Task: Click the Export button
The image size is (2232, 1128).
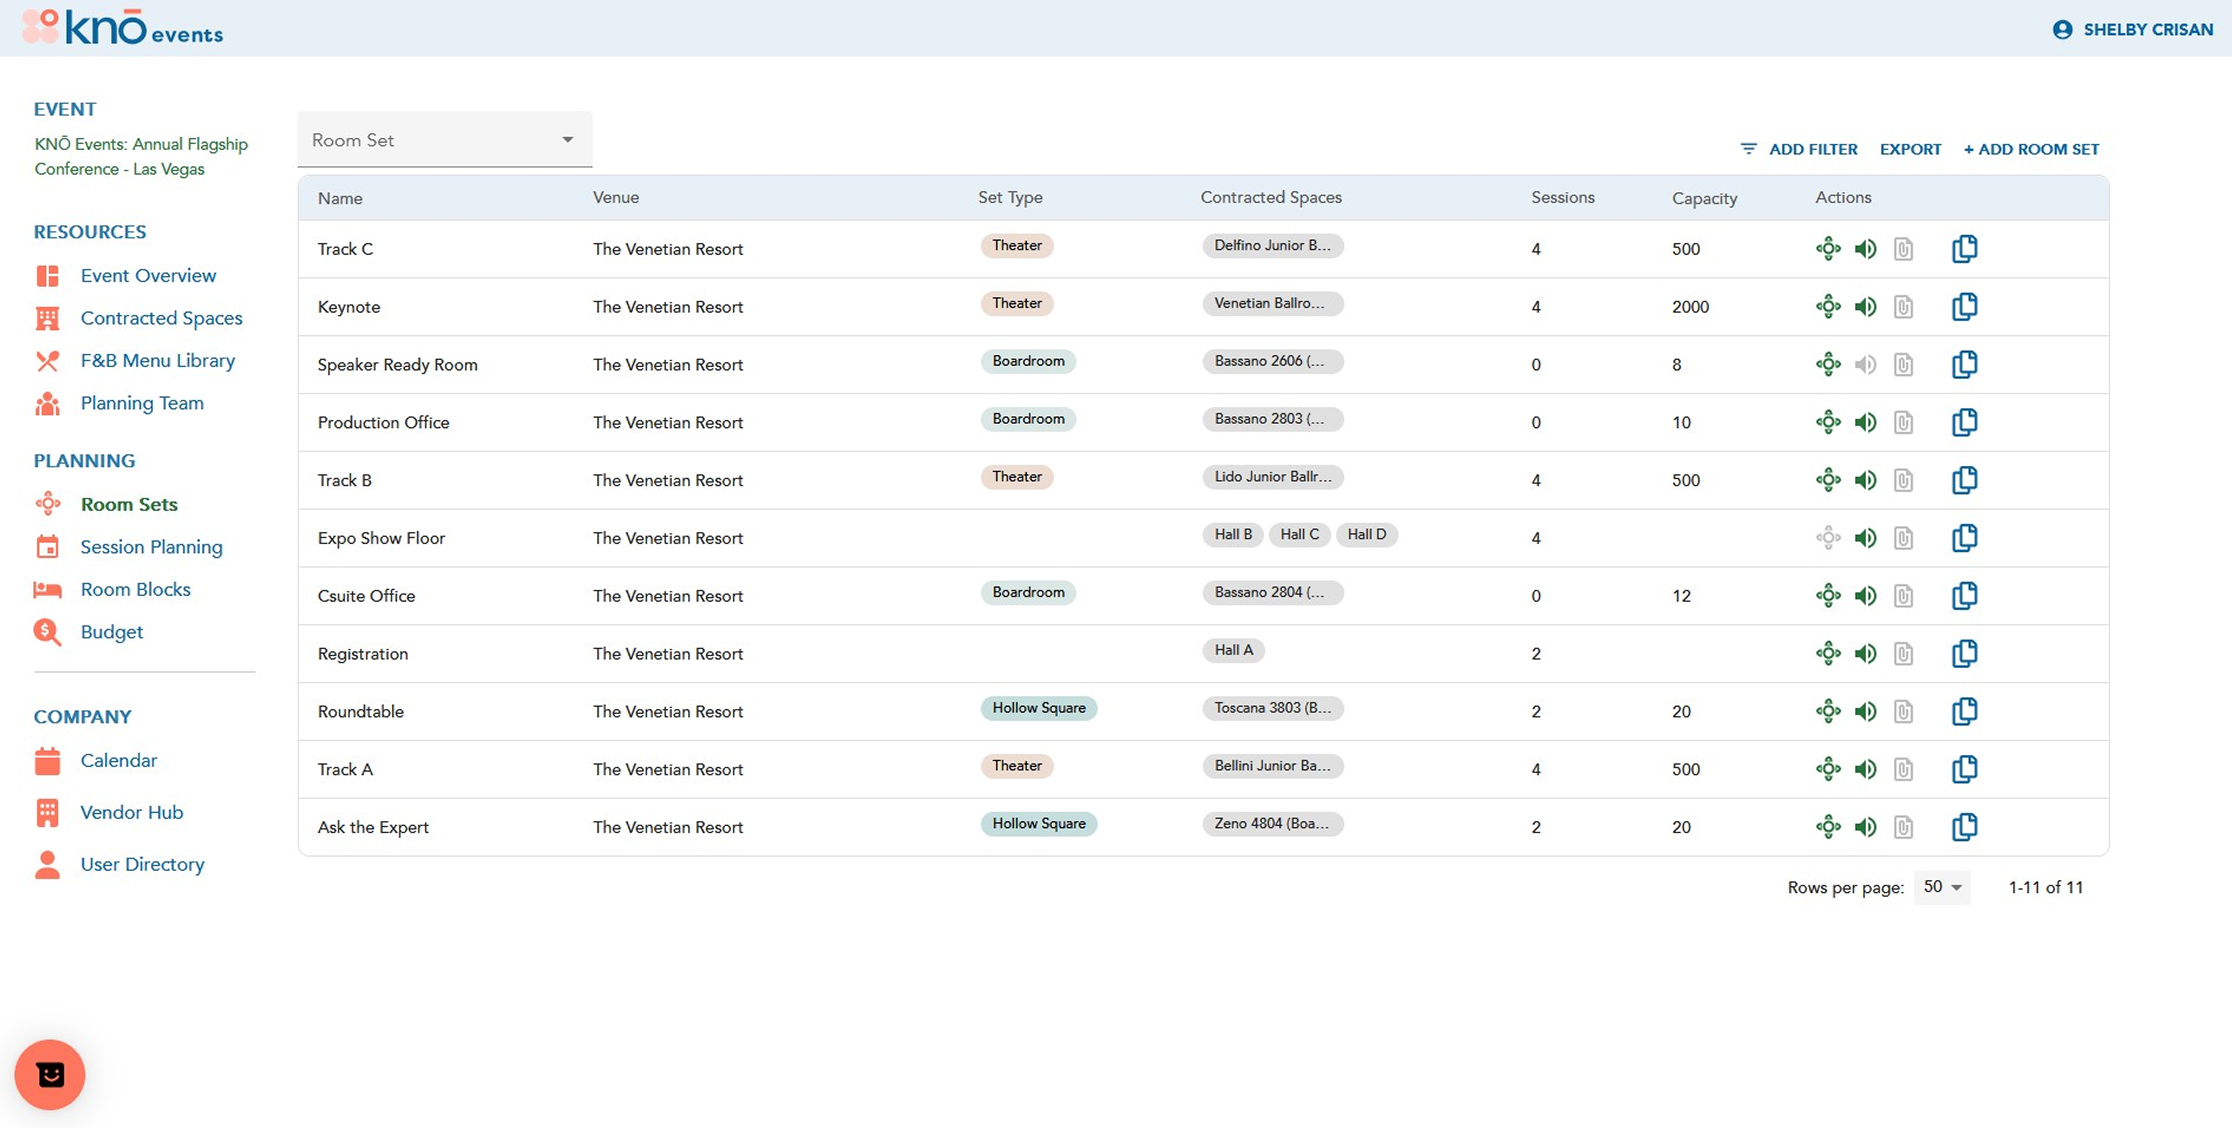Action: 1910,149
